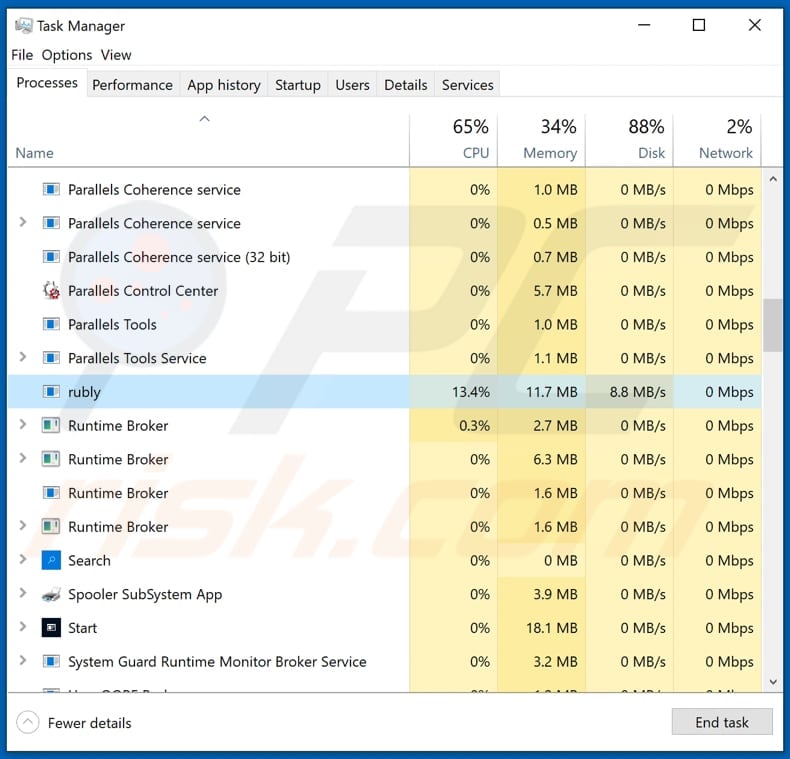Viewport: 790px width, 759px height.
Task: Expand the Runtime Broker 6.3 MB row
Action: 22,458
